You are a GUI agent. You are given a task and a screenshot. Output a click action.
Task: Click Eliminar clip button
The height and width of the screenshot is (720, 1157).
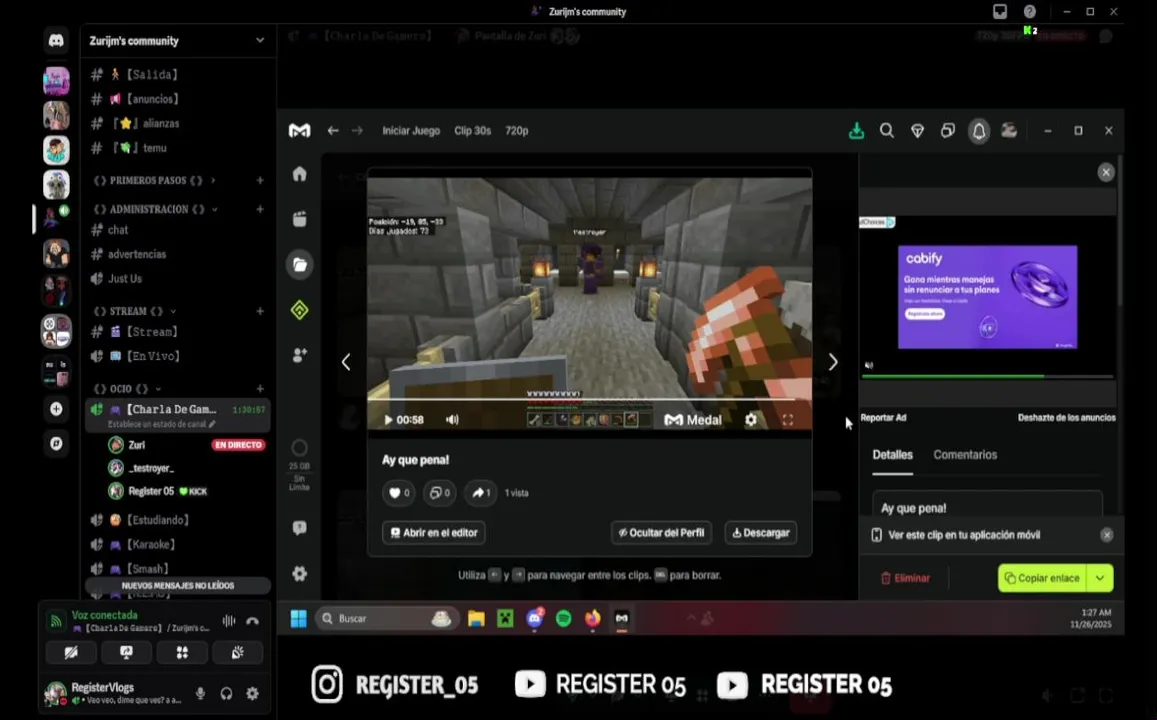click(905, 578)
